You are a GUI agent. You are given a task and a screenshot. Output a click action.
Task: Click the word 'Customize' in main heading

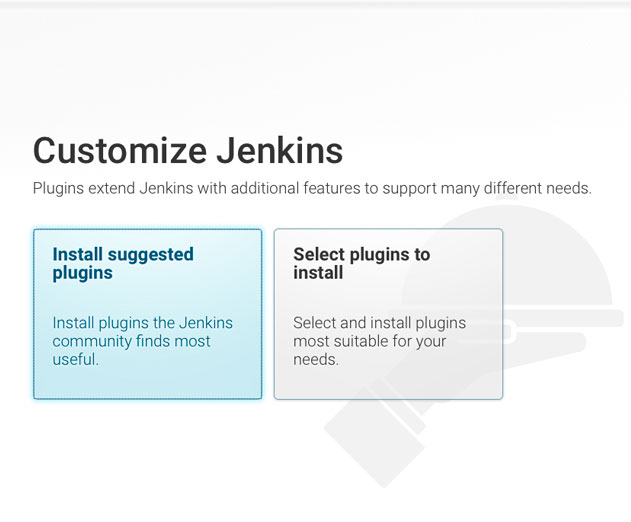tap(120, 151)
